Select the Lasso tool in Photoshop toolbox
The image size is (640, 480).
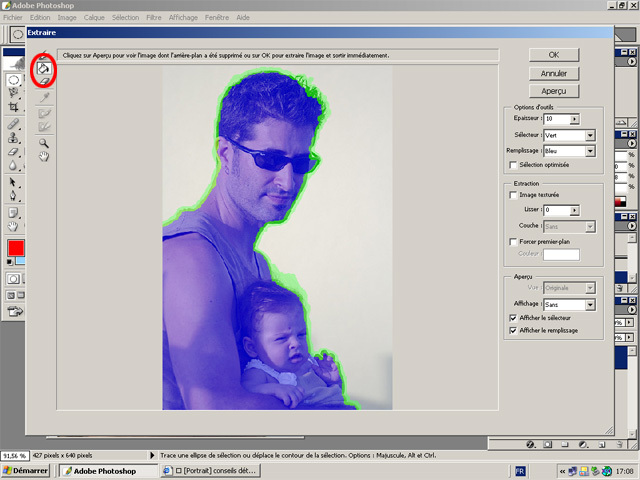[13, 93]
